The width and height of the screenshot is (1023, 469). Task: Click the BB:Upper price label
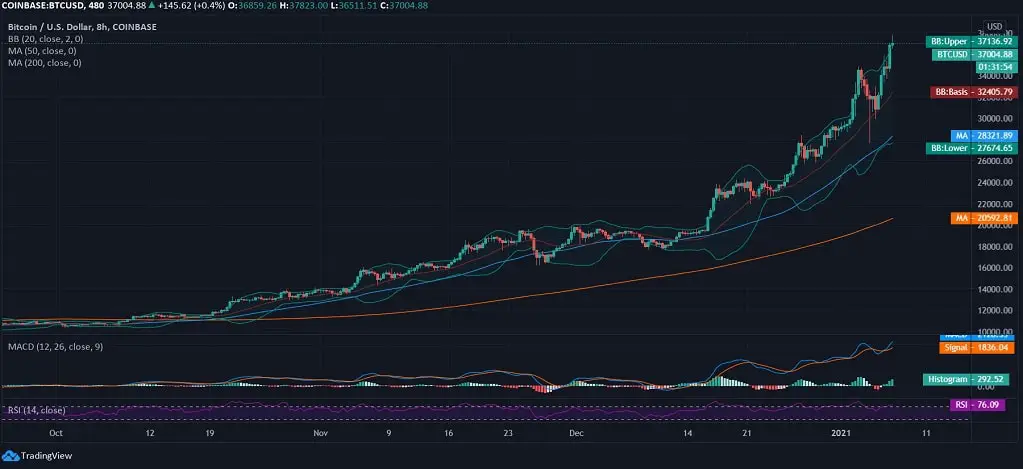click(971, 42)
